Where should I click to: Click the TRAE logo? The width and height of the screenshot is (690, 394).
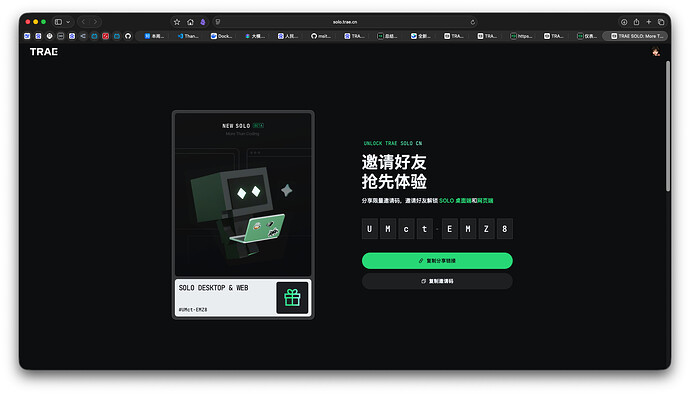[44, 52]
